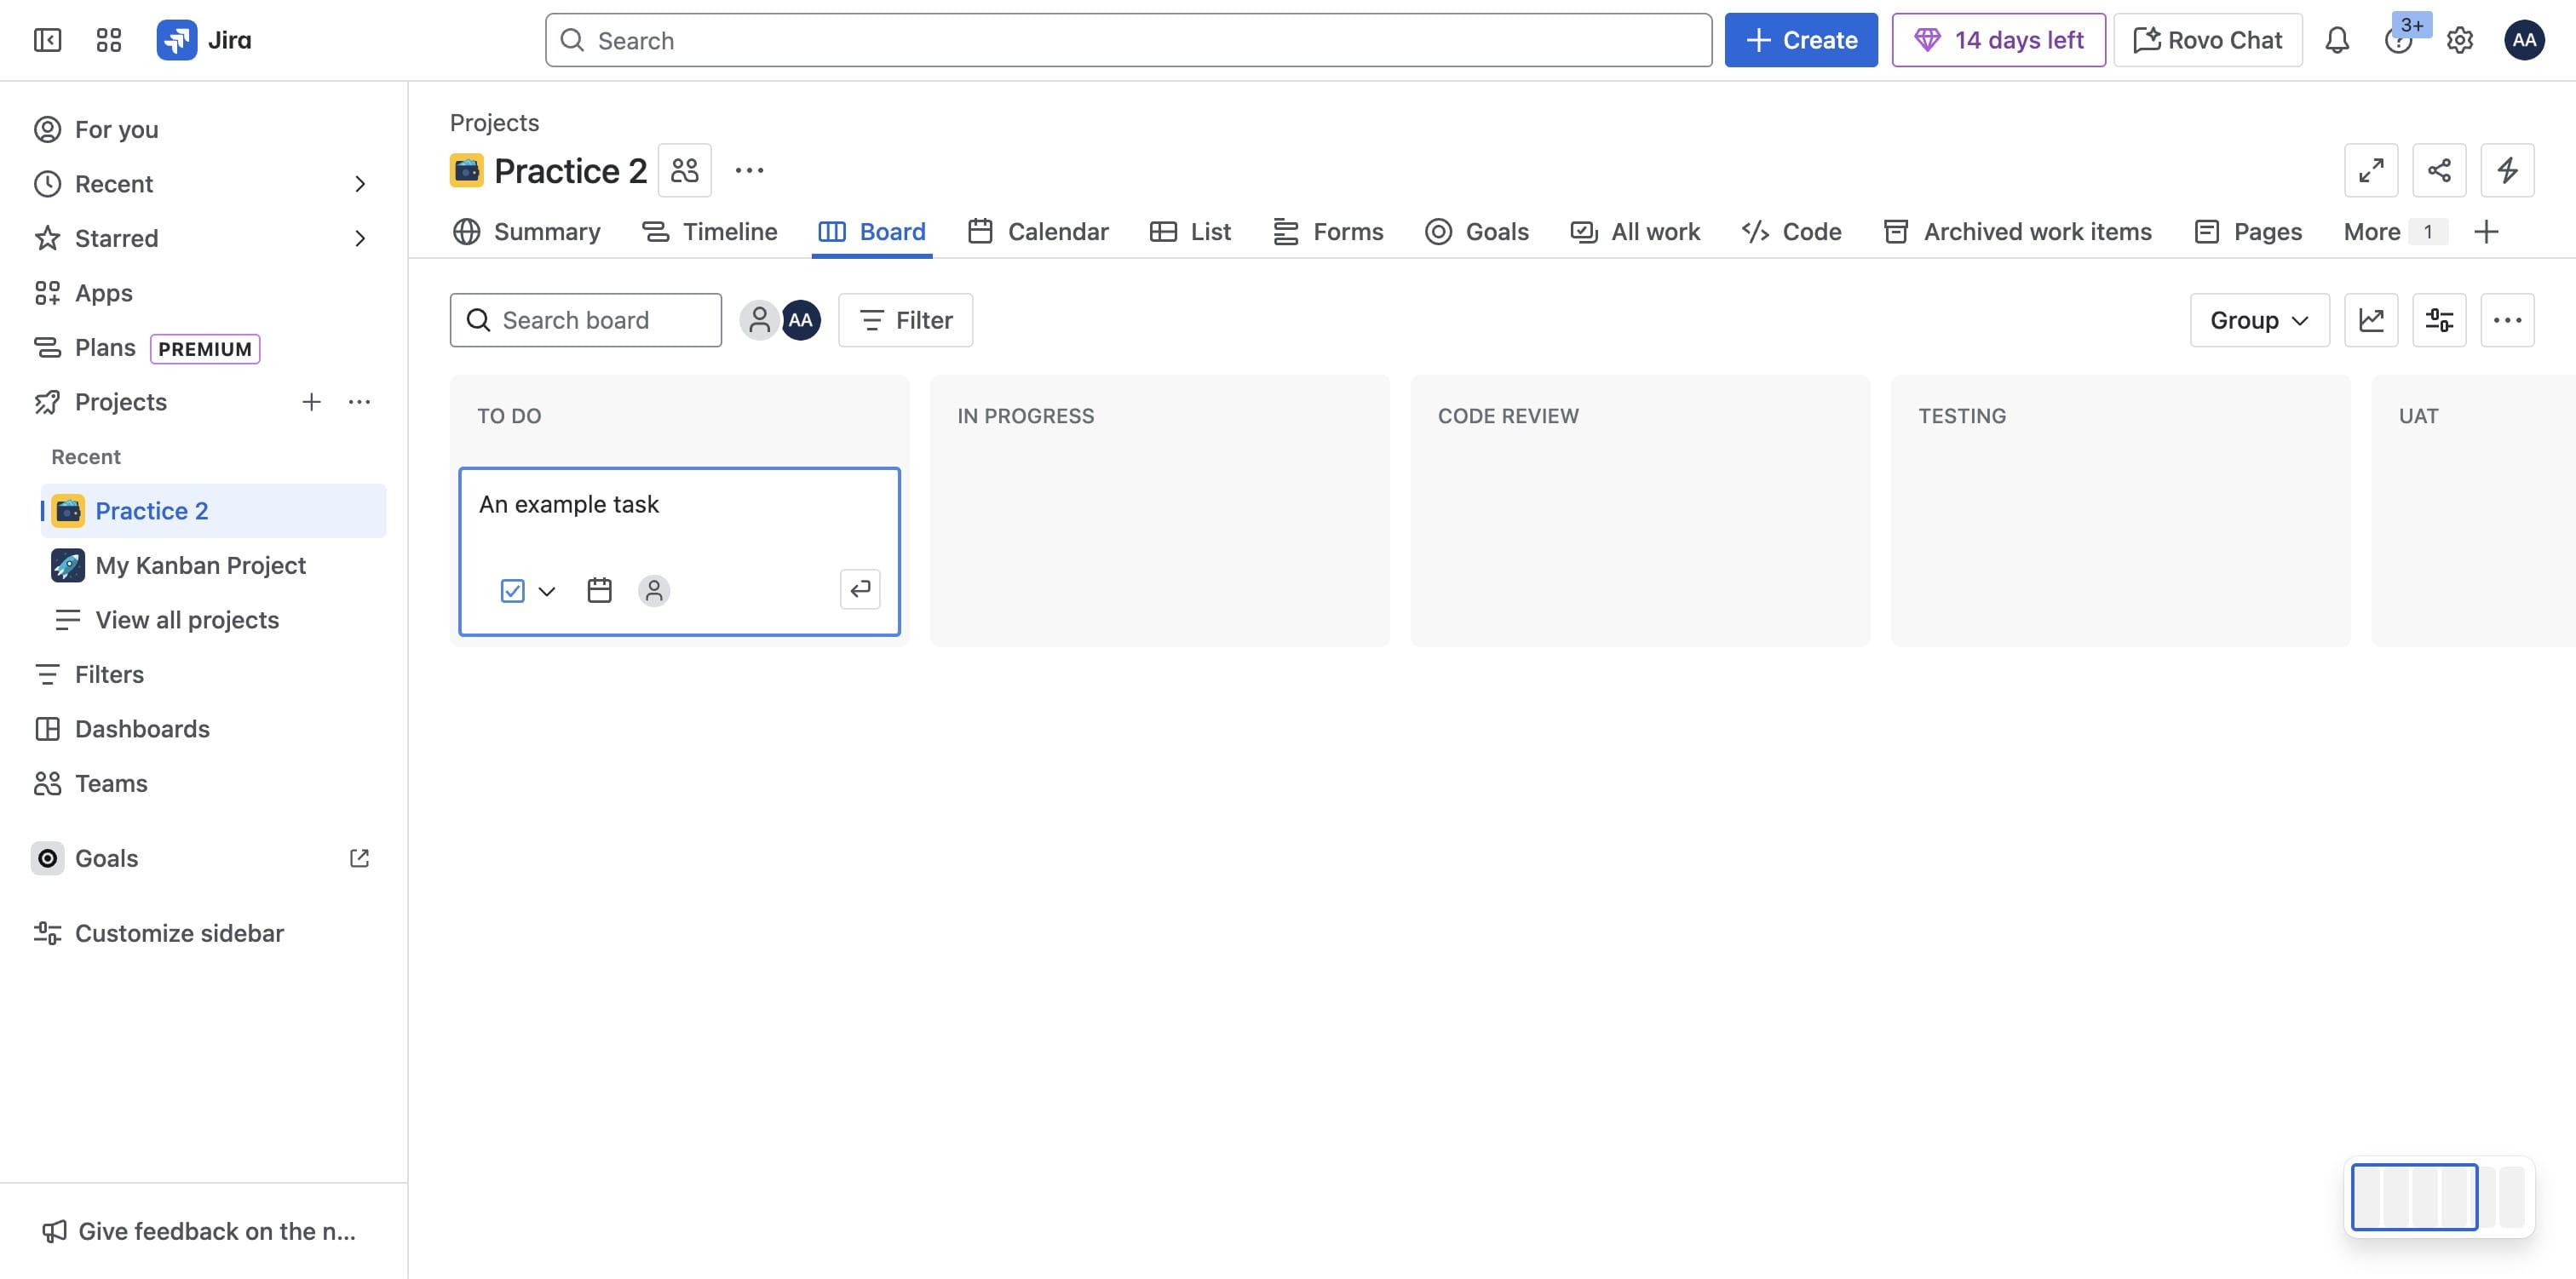Open the help icon with 3+ badge
2576x1279 pixels.
pyautogui.click(x=2399, y=40)
